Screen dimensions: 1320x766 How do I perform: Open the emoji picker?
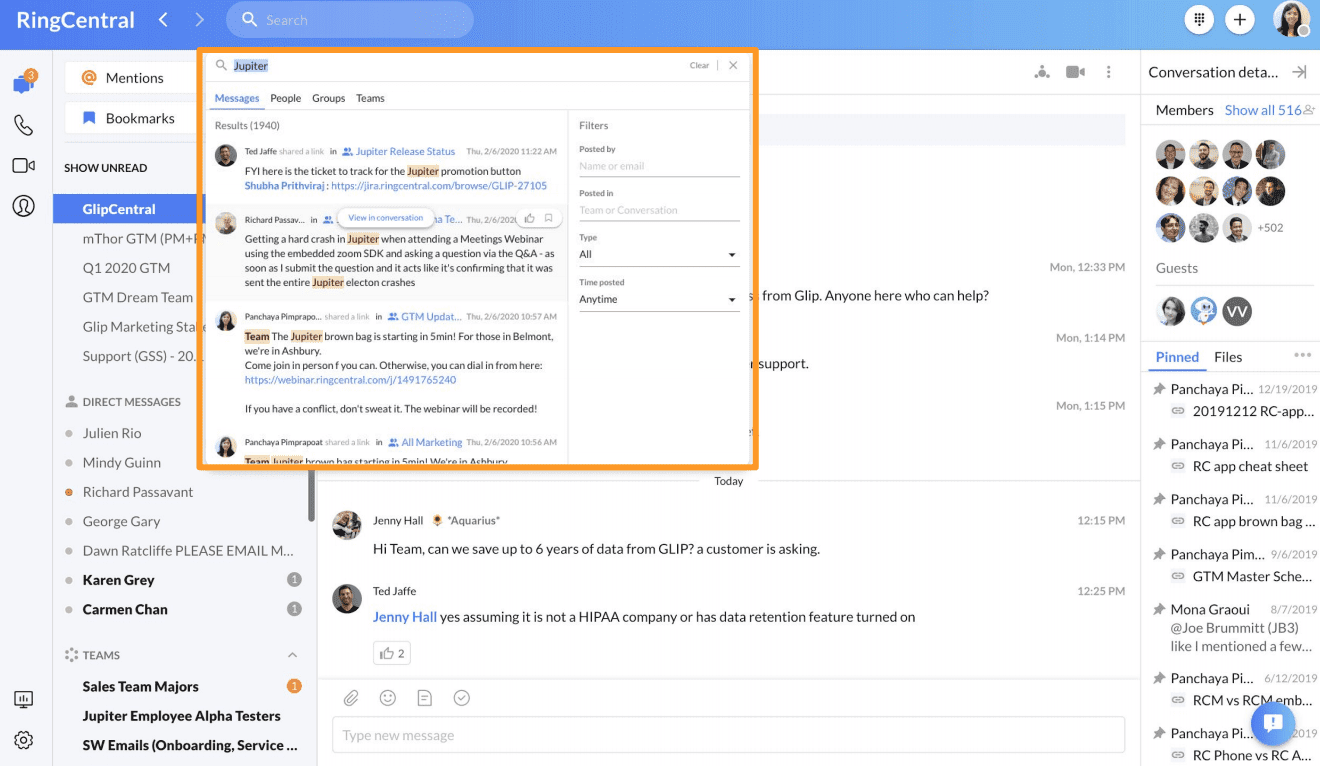388,698
